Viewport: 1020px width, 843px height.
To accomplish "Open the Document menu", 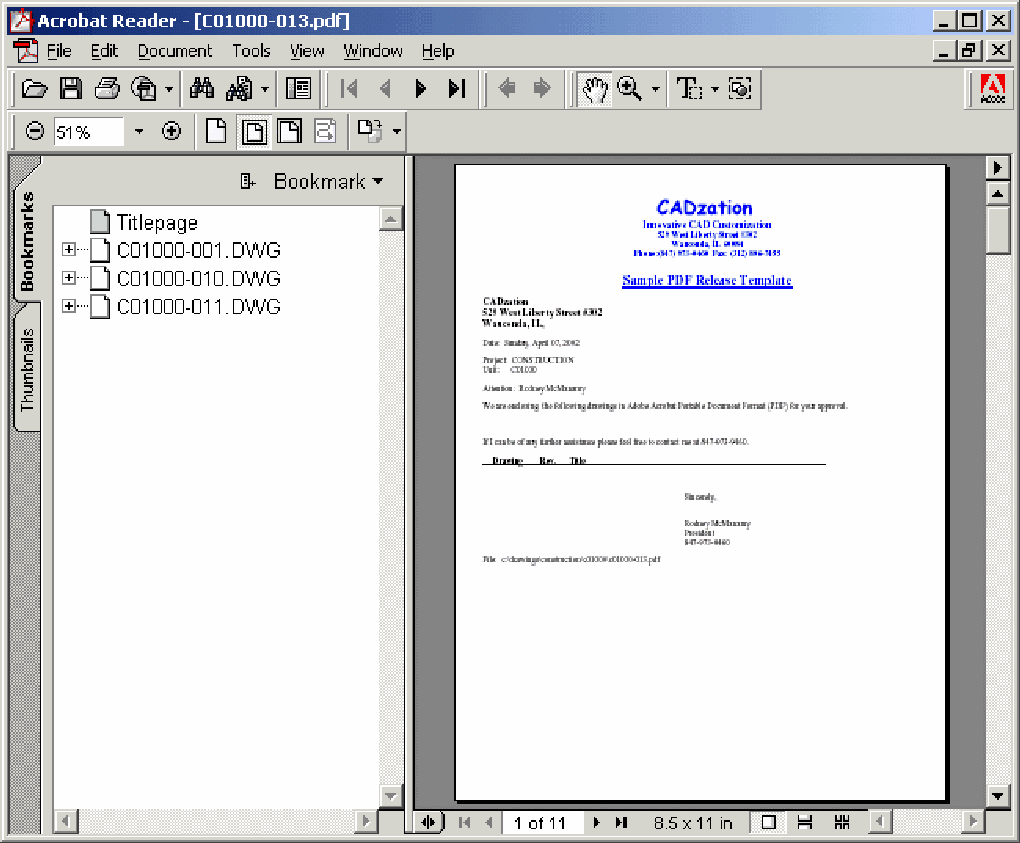I will tap(174, 51).
